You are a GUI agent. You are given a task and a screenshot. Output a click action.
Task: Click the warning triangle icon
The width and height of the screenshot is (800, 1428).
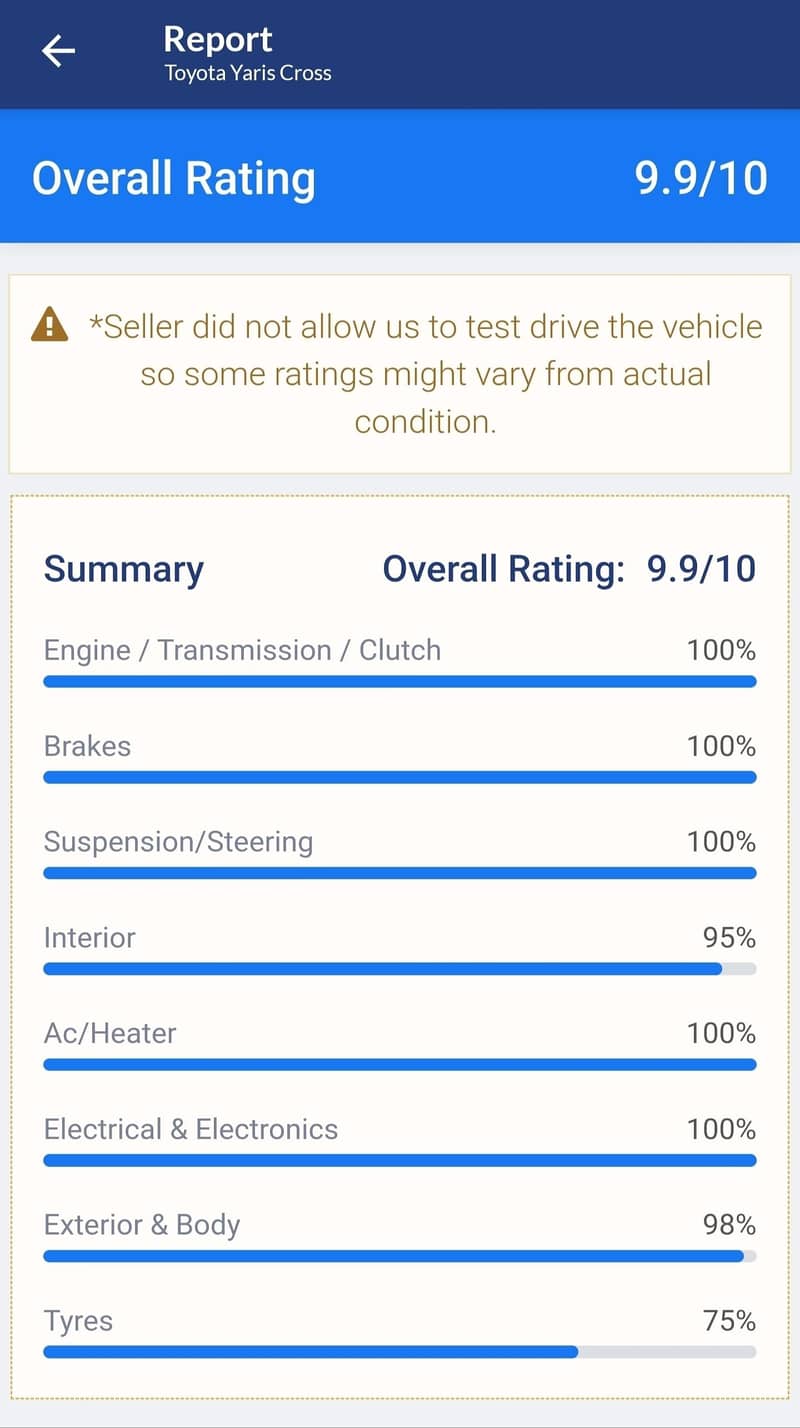50,325
